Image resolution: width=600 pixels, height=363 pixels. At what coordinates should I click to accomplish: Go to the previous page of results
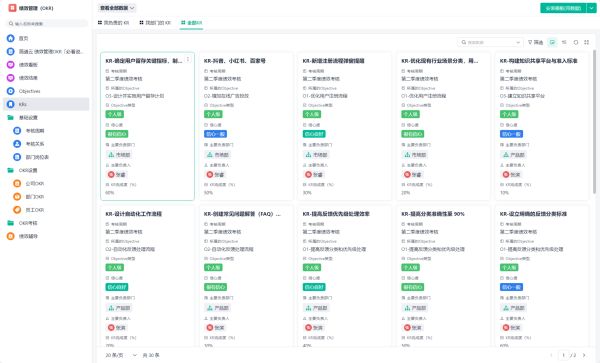[x=552, y=355]
